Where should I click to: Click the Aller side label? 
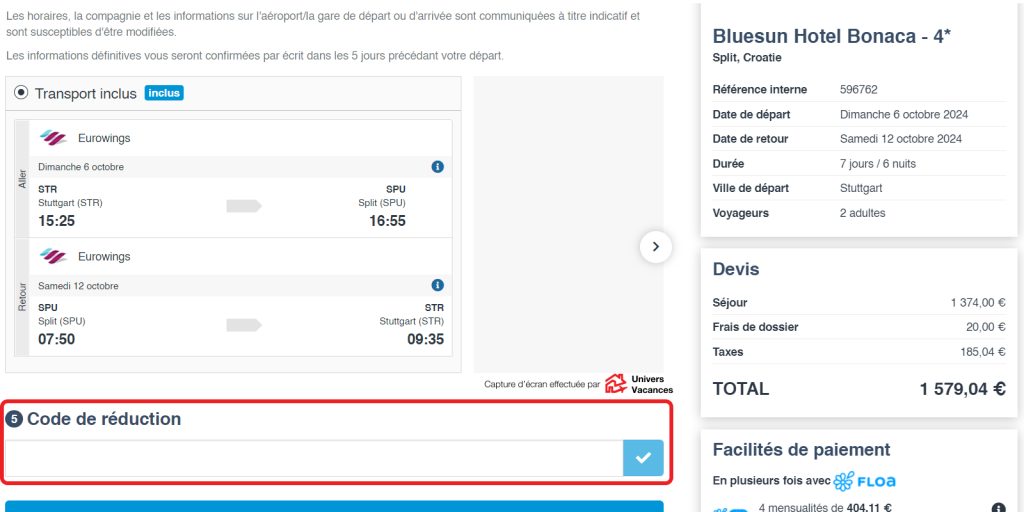click(23, 179)
